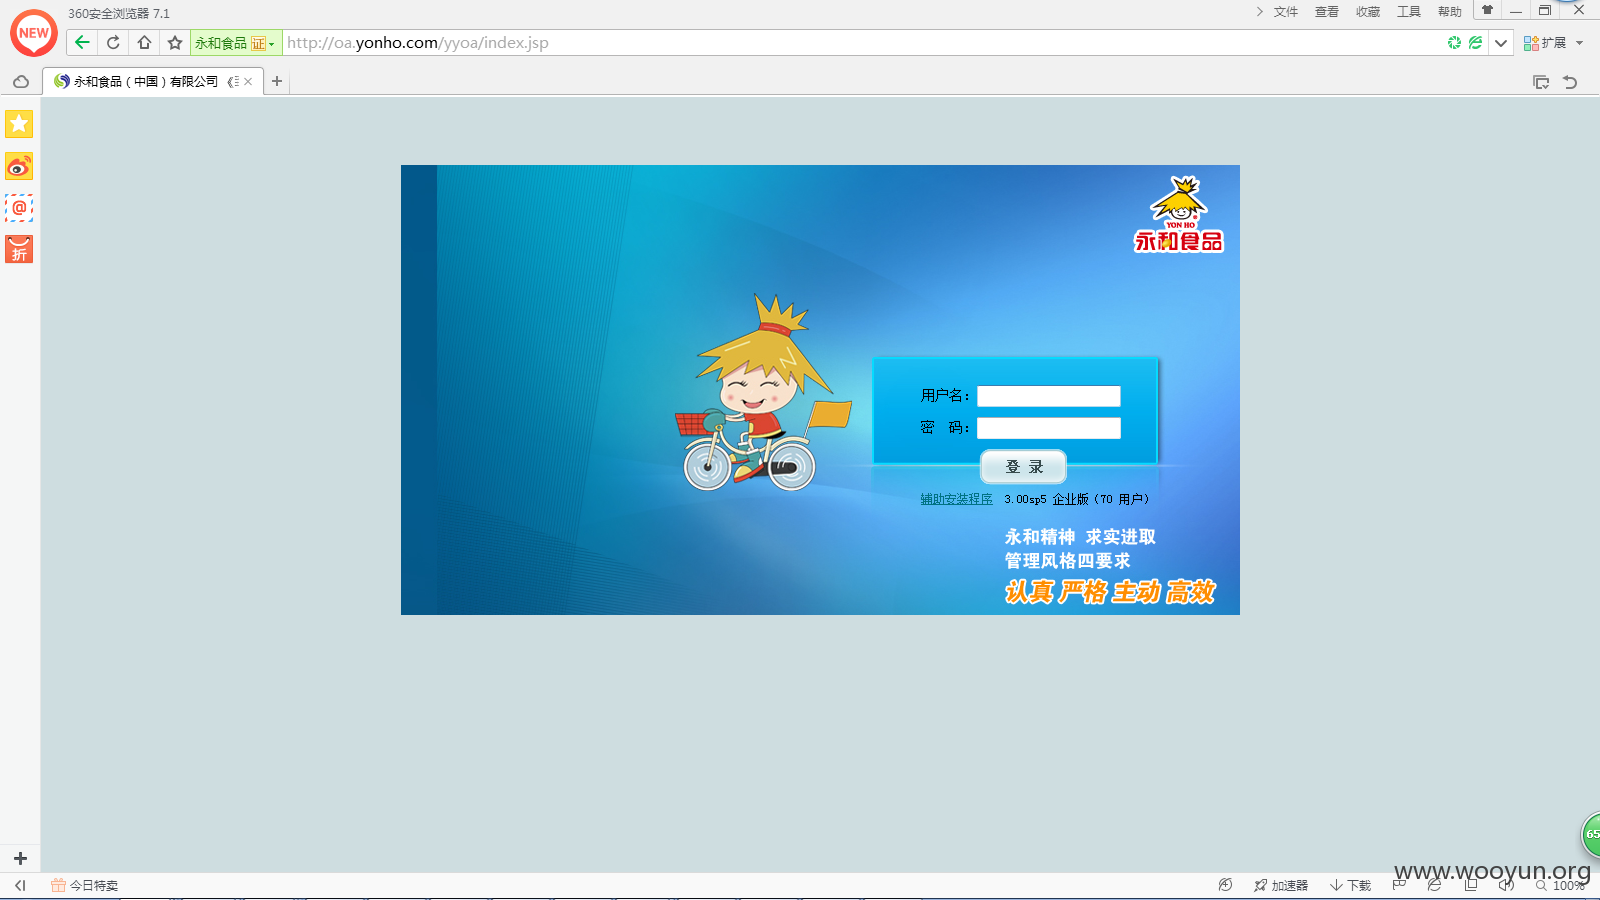
Task: Open the cloud tab icon
Action: coord(21,82)
